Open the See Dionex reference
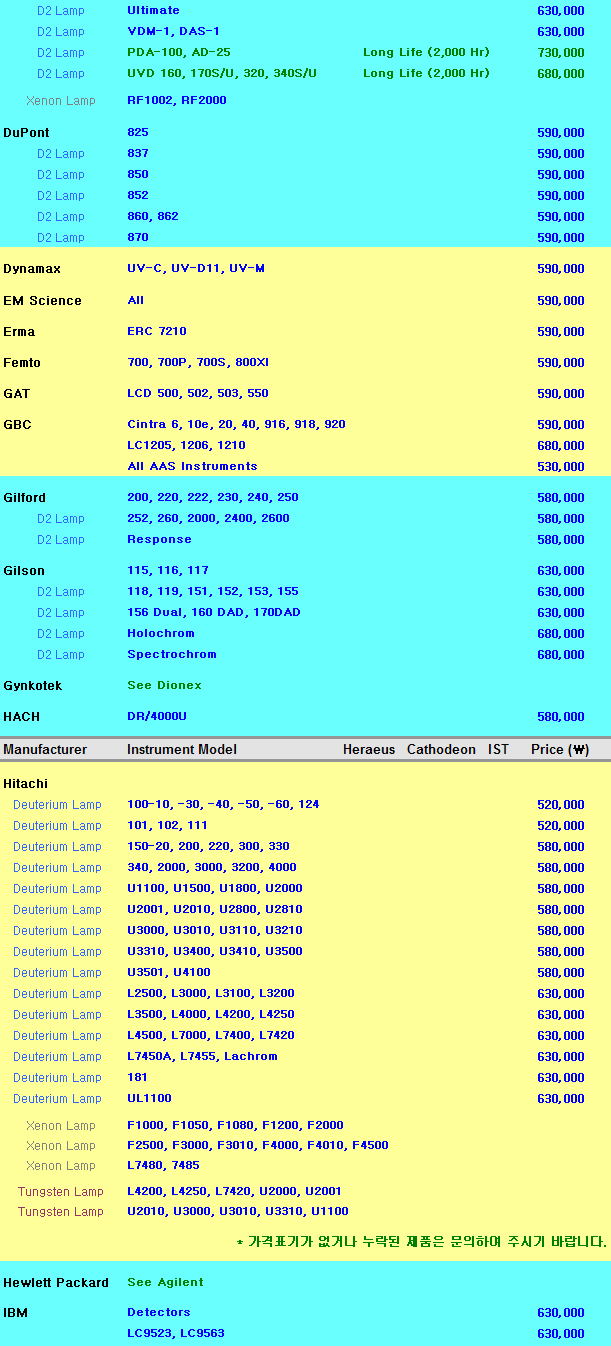The width and height of the screenshot is (611, 1346). point(164,685)
